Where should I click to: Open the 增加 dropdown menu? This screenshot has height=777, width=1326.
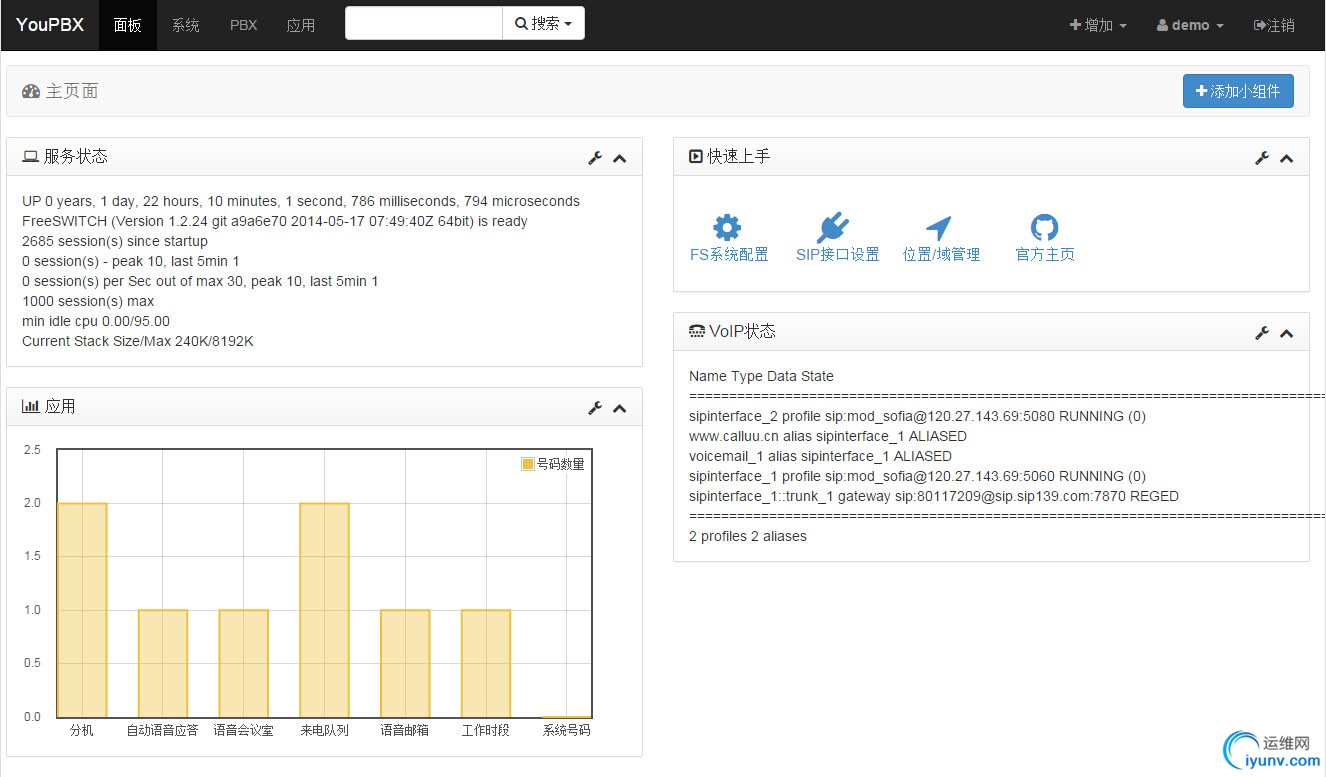point(1098,25)
